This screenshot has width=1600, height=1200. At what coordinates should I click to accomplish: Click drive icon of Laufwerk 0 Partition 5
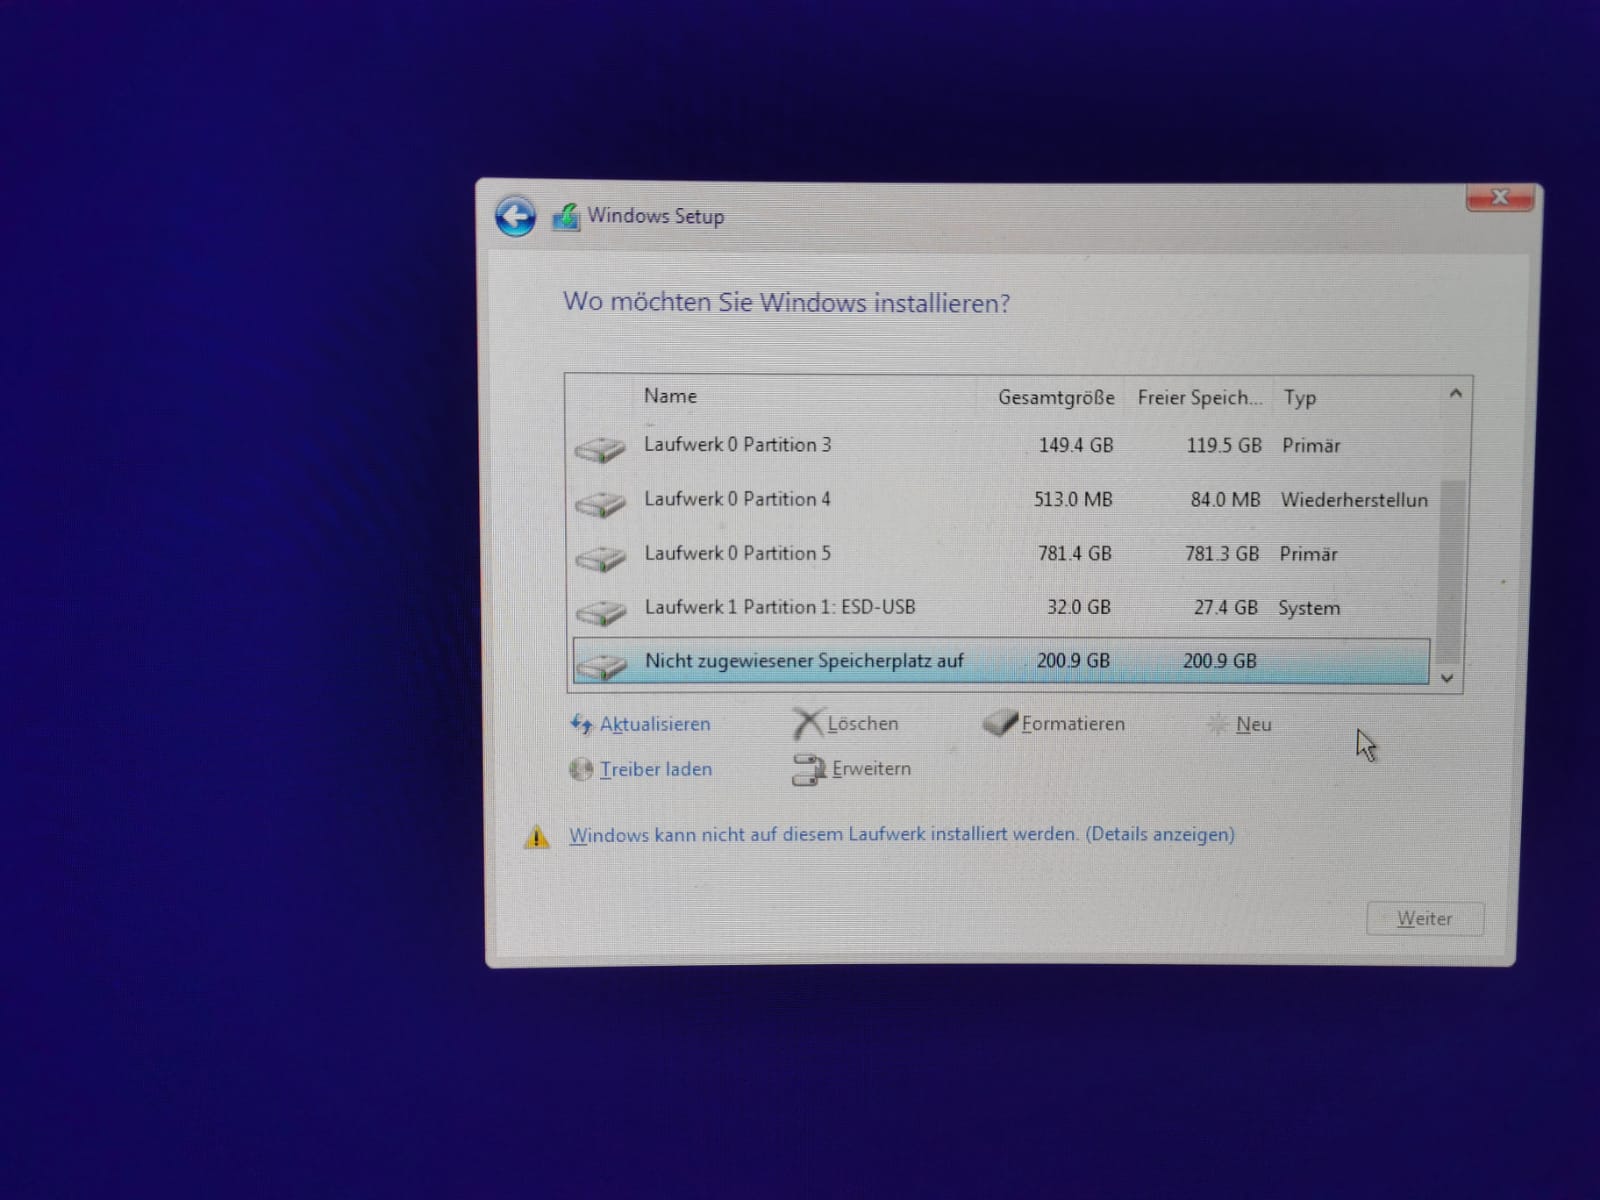(x=600, y=557)
